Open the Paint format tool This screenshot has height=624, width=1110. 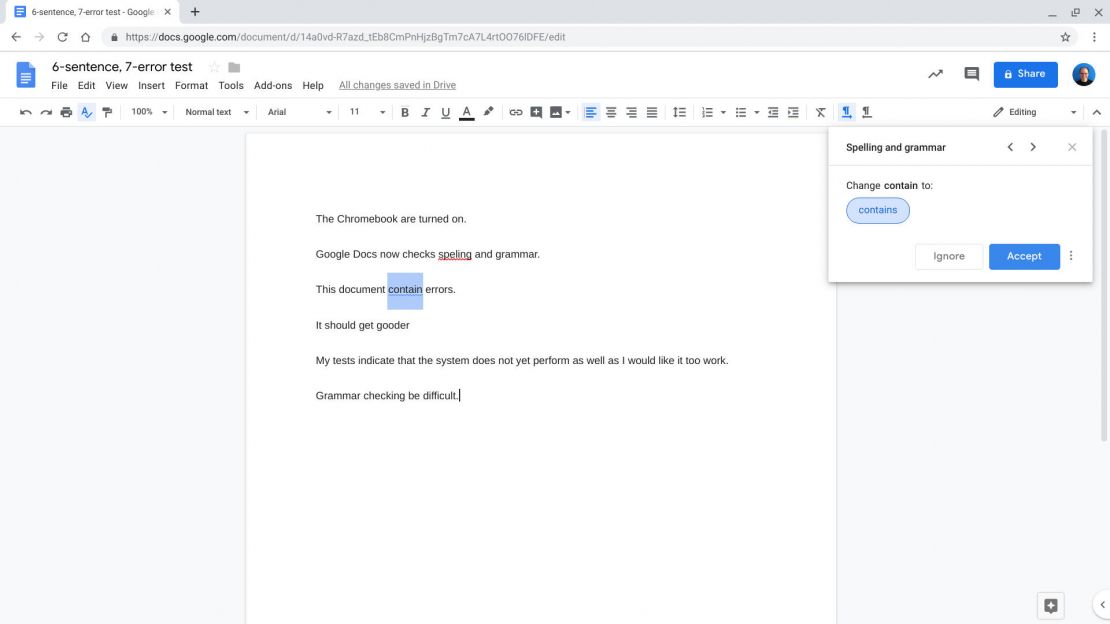tap(106, 112)
